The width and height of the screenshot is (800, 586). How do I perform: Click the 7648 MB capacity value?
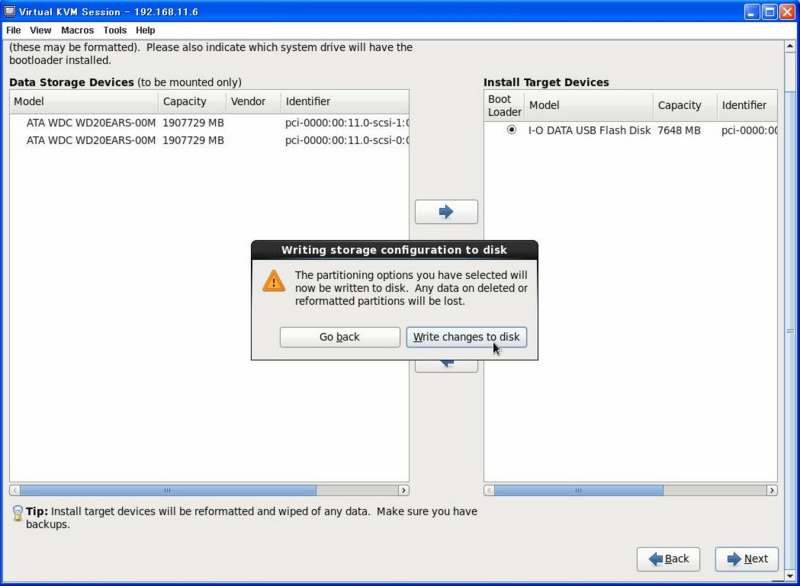[679, 130]
